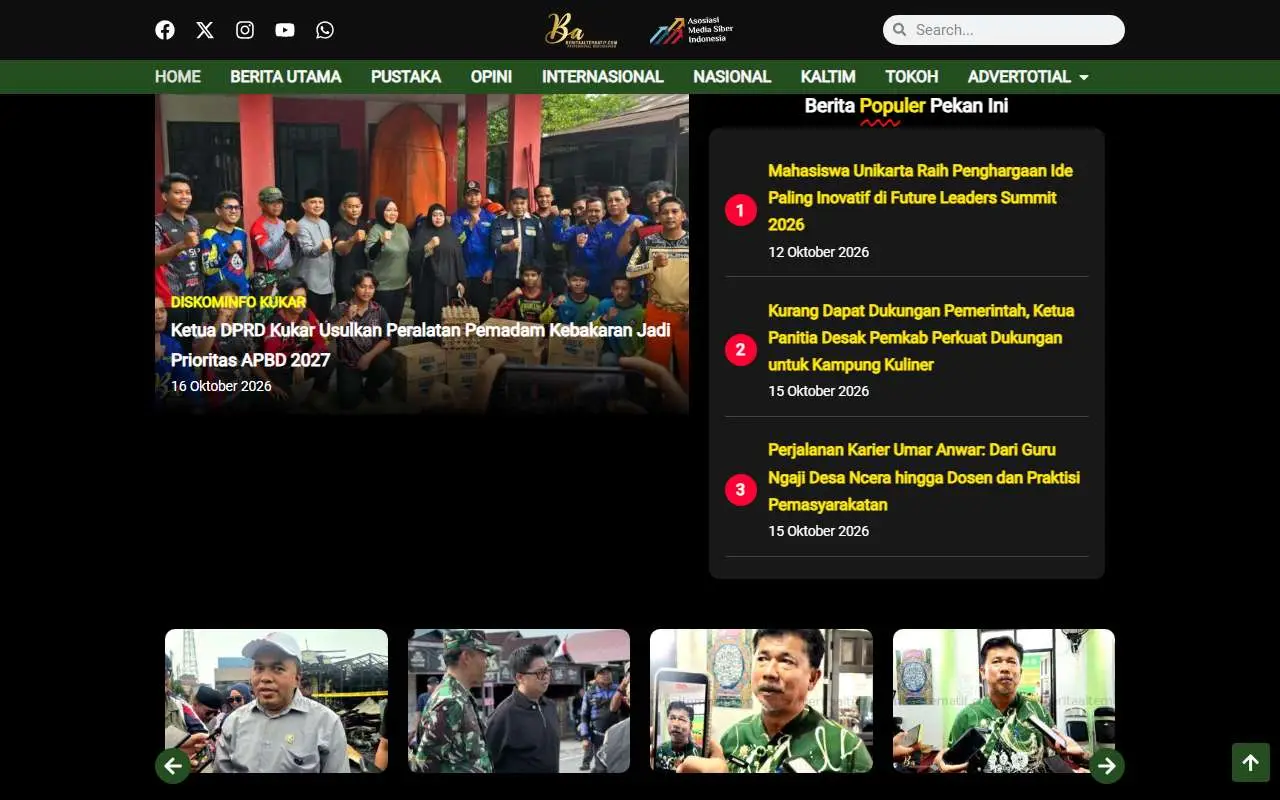Open thumbnail of man against green wall
1280x800 pixels.
coord(1004,701)
